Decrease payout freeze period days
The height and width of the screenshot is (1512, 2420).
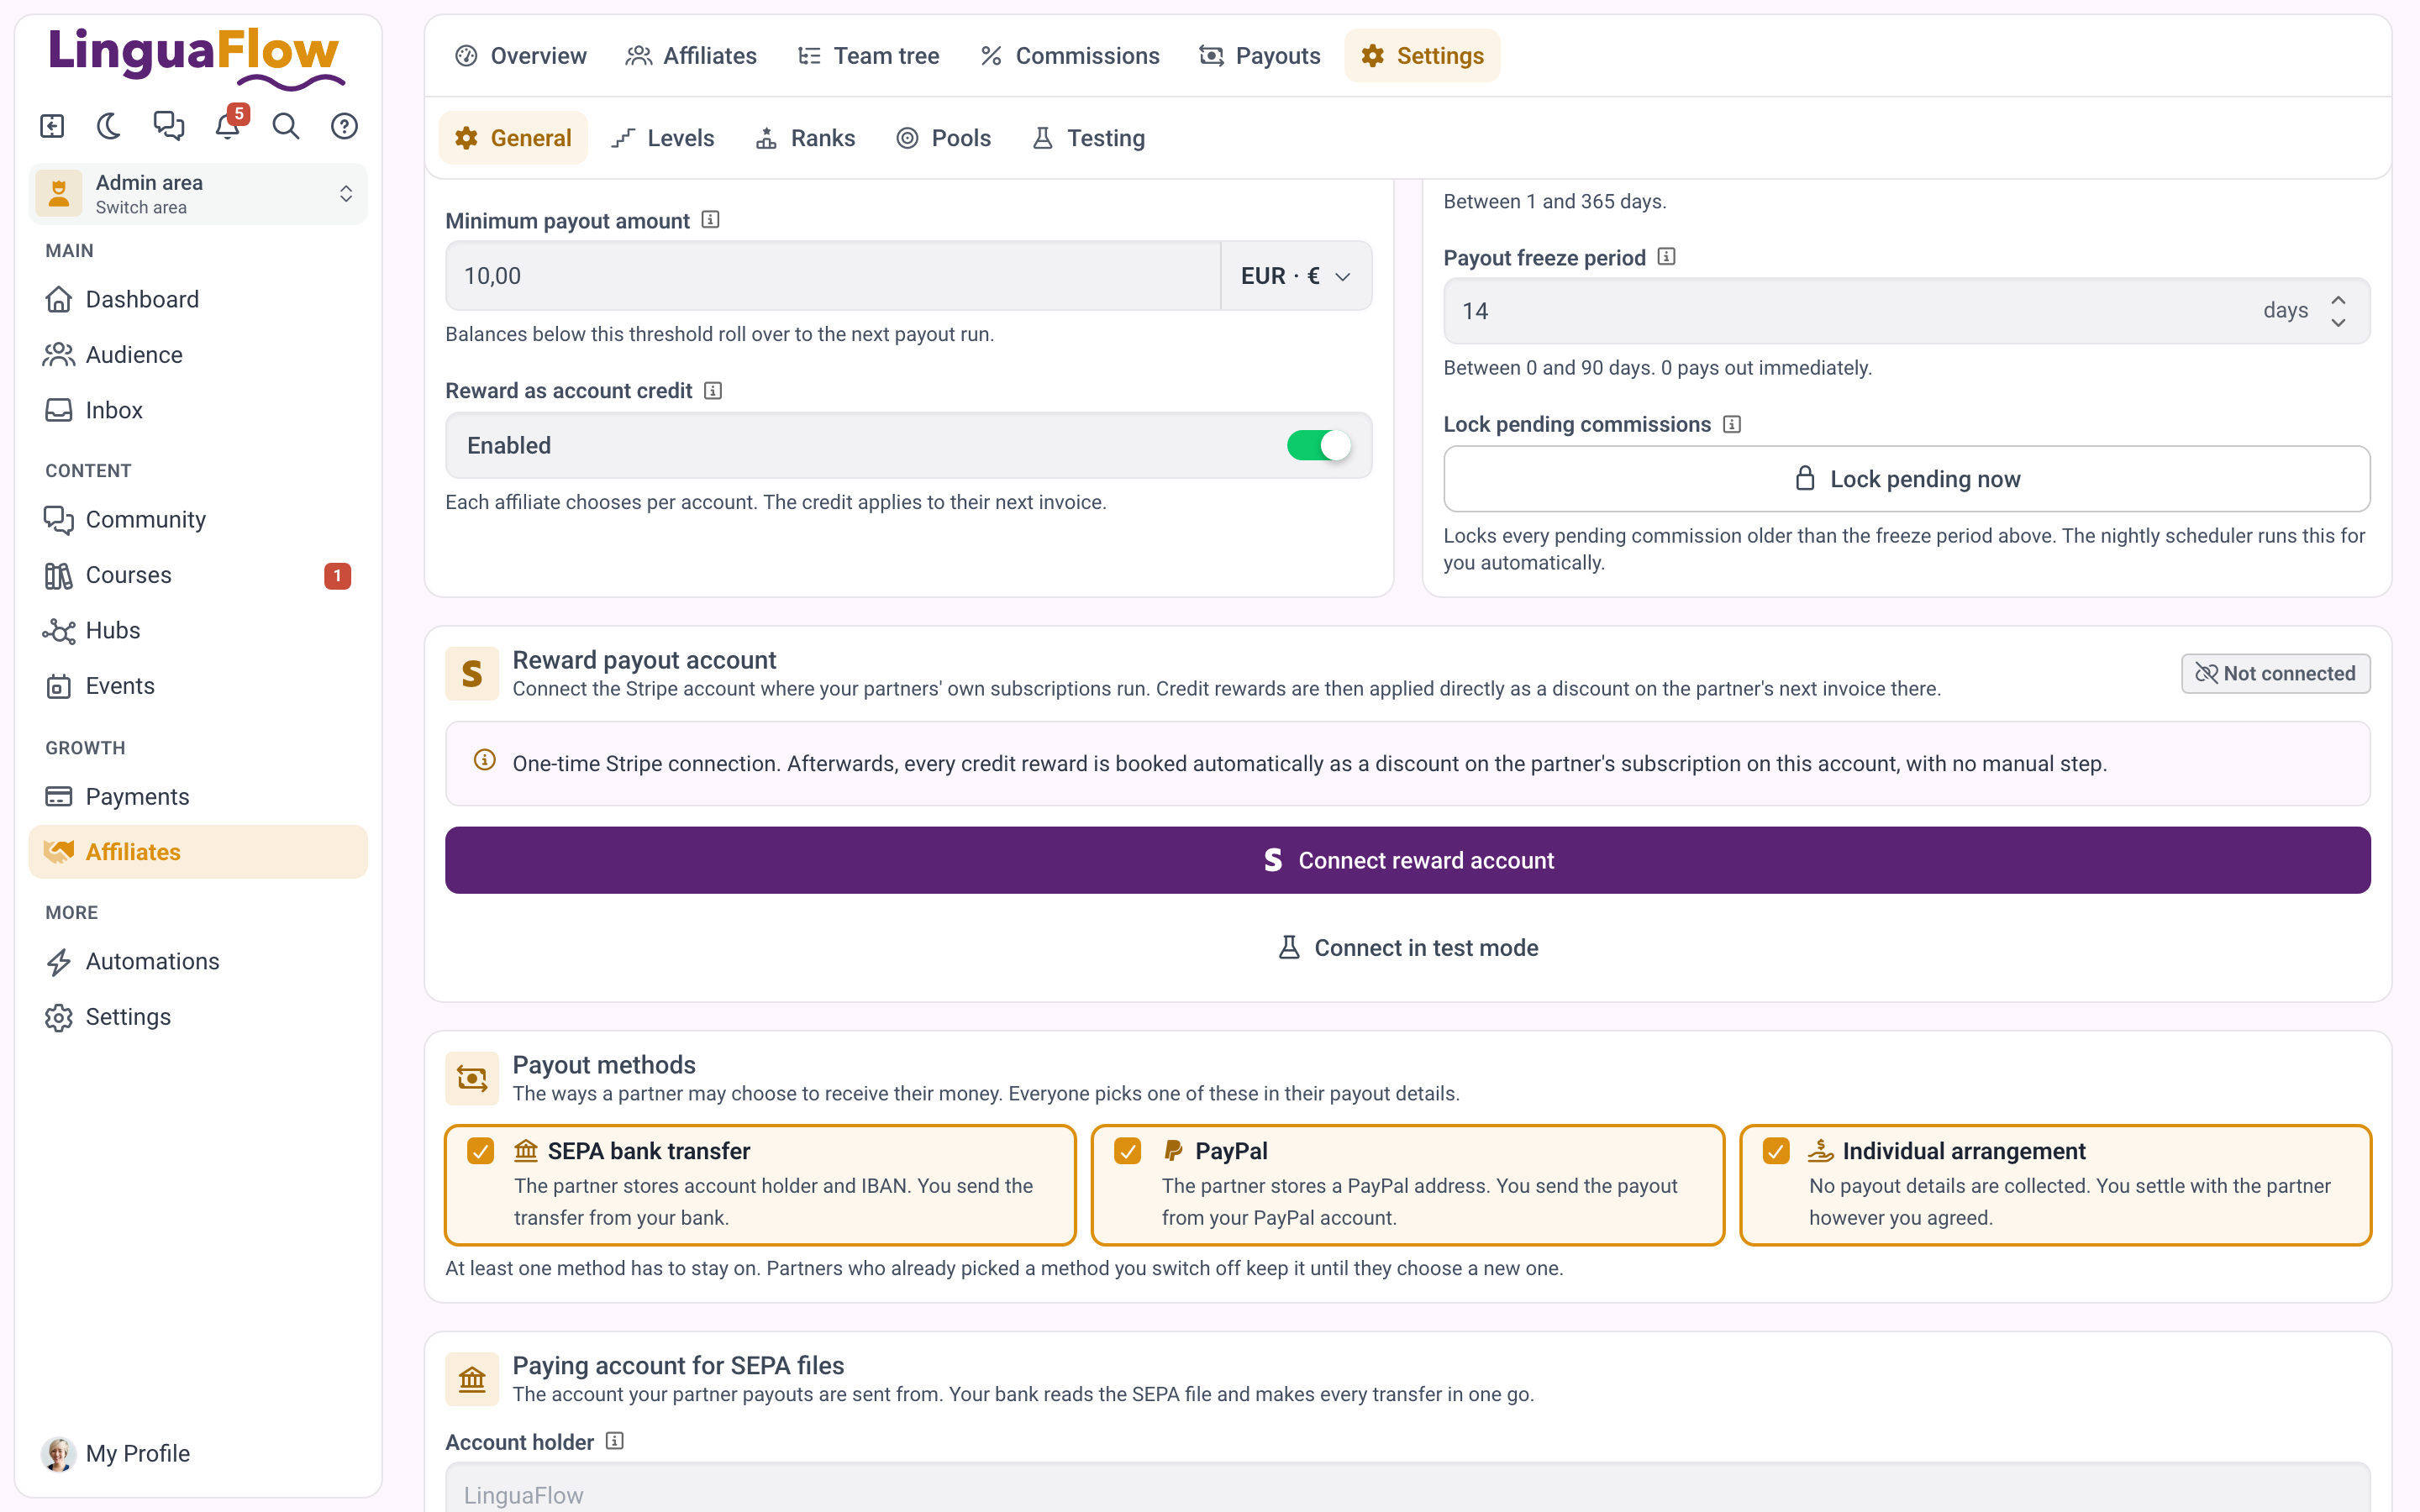[2338, 322]
